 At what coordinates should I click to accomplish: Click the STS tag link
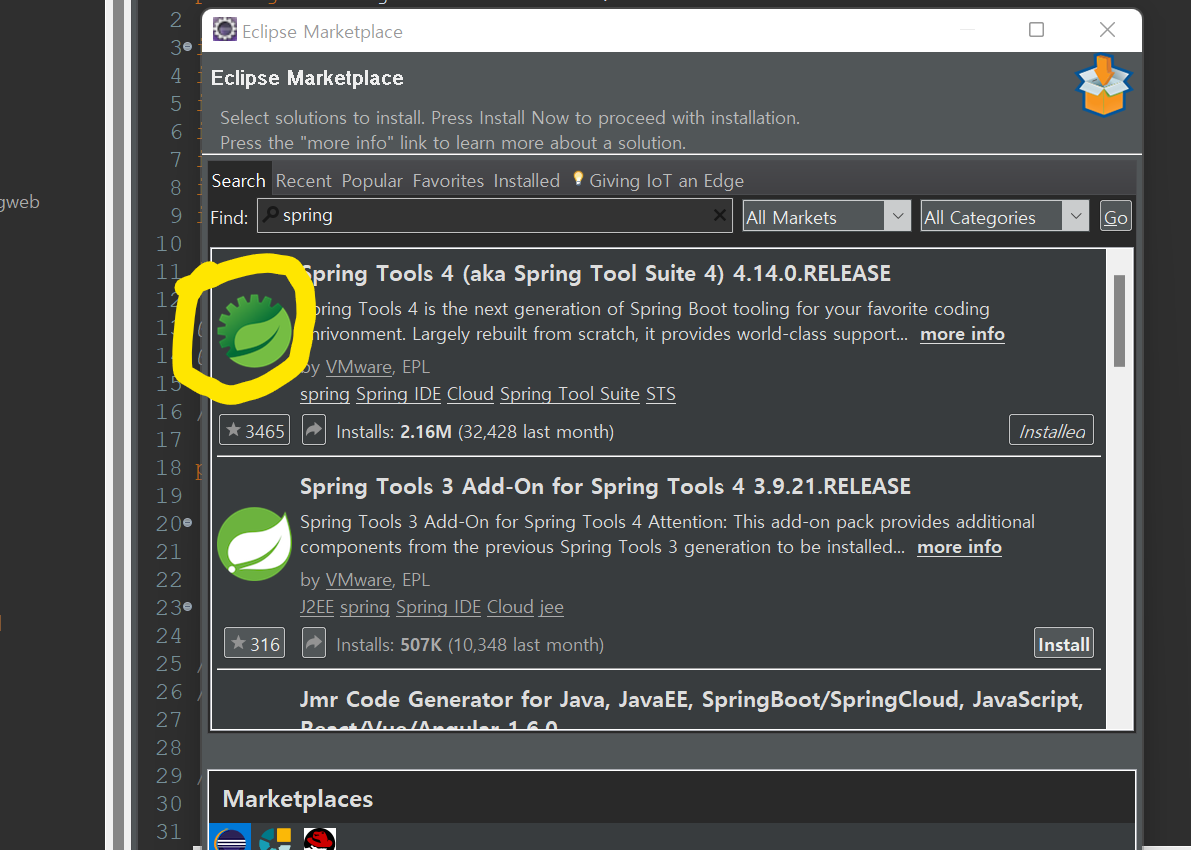click(x=661, y=393)
